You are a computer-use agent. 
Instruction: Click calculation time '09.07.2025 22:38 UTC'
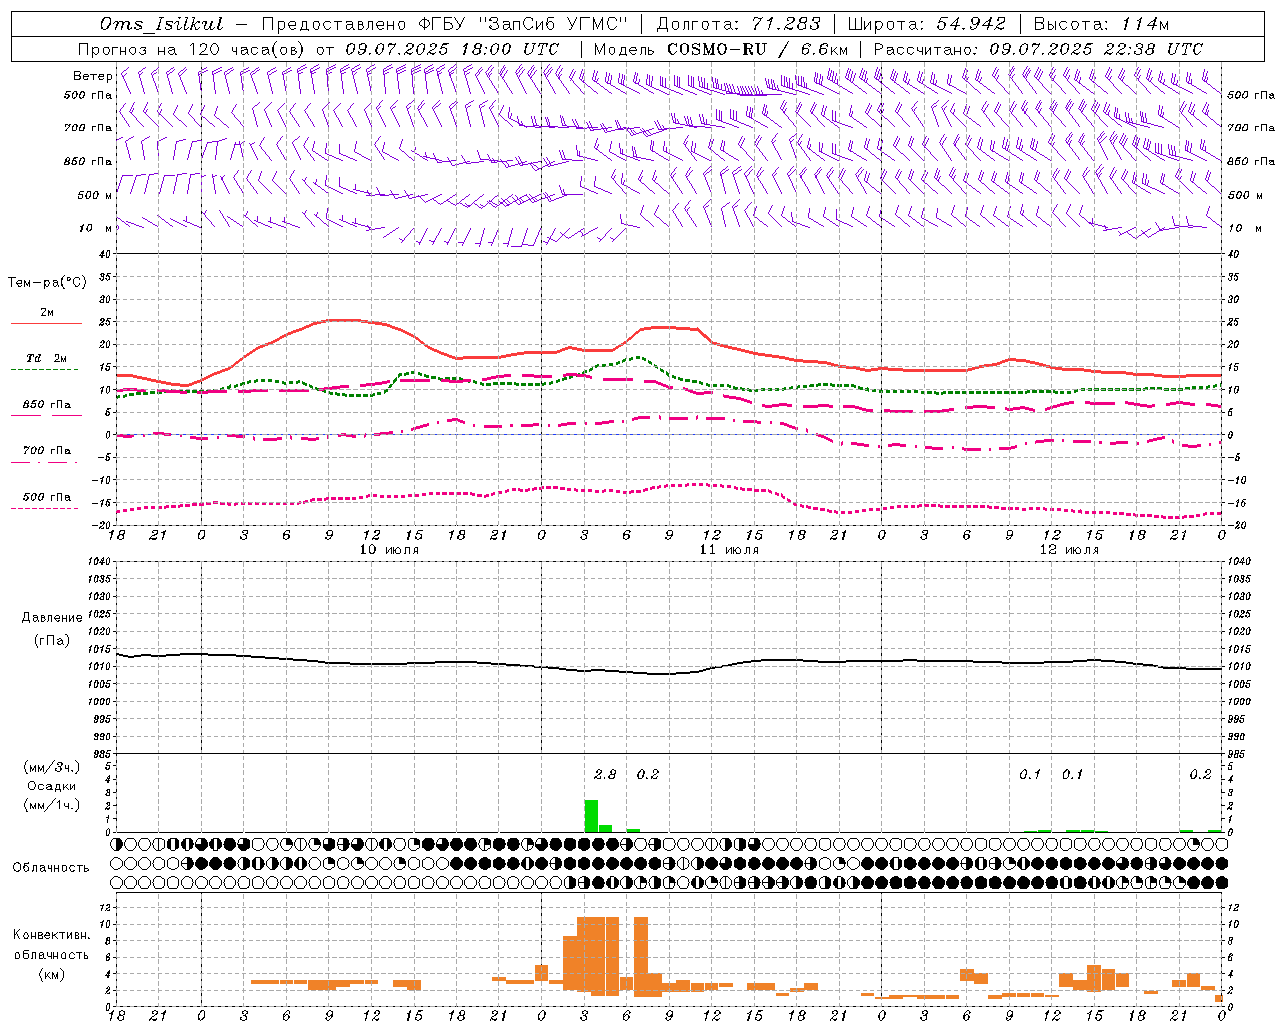click(x=1095, y=49)
